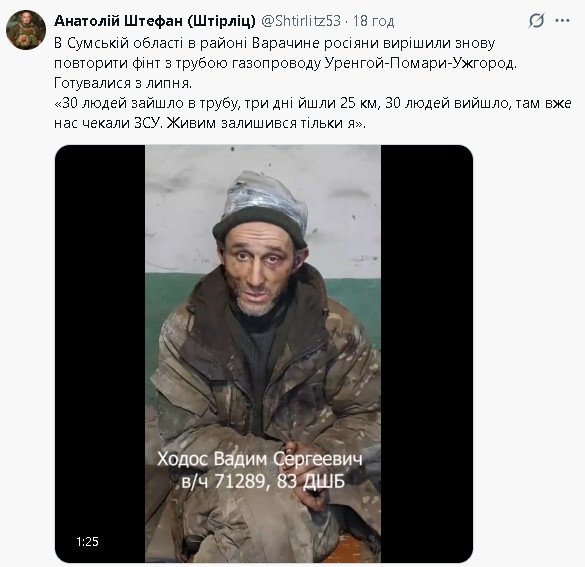The height and width of the screenshot is (567, 585).
Task: Open the post via the 18 год timestamp
Action: pyautogui.click(x=373, y=21)
